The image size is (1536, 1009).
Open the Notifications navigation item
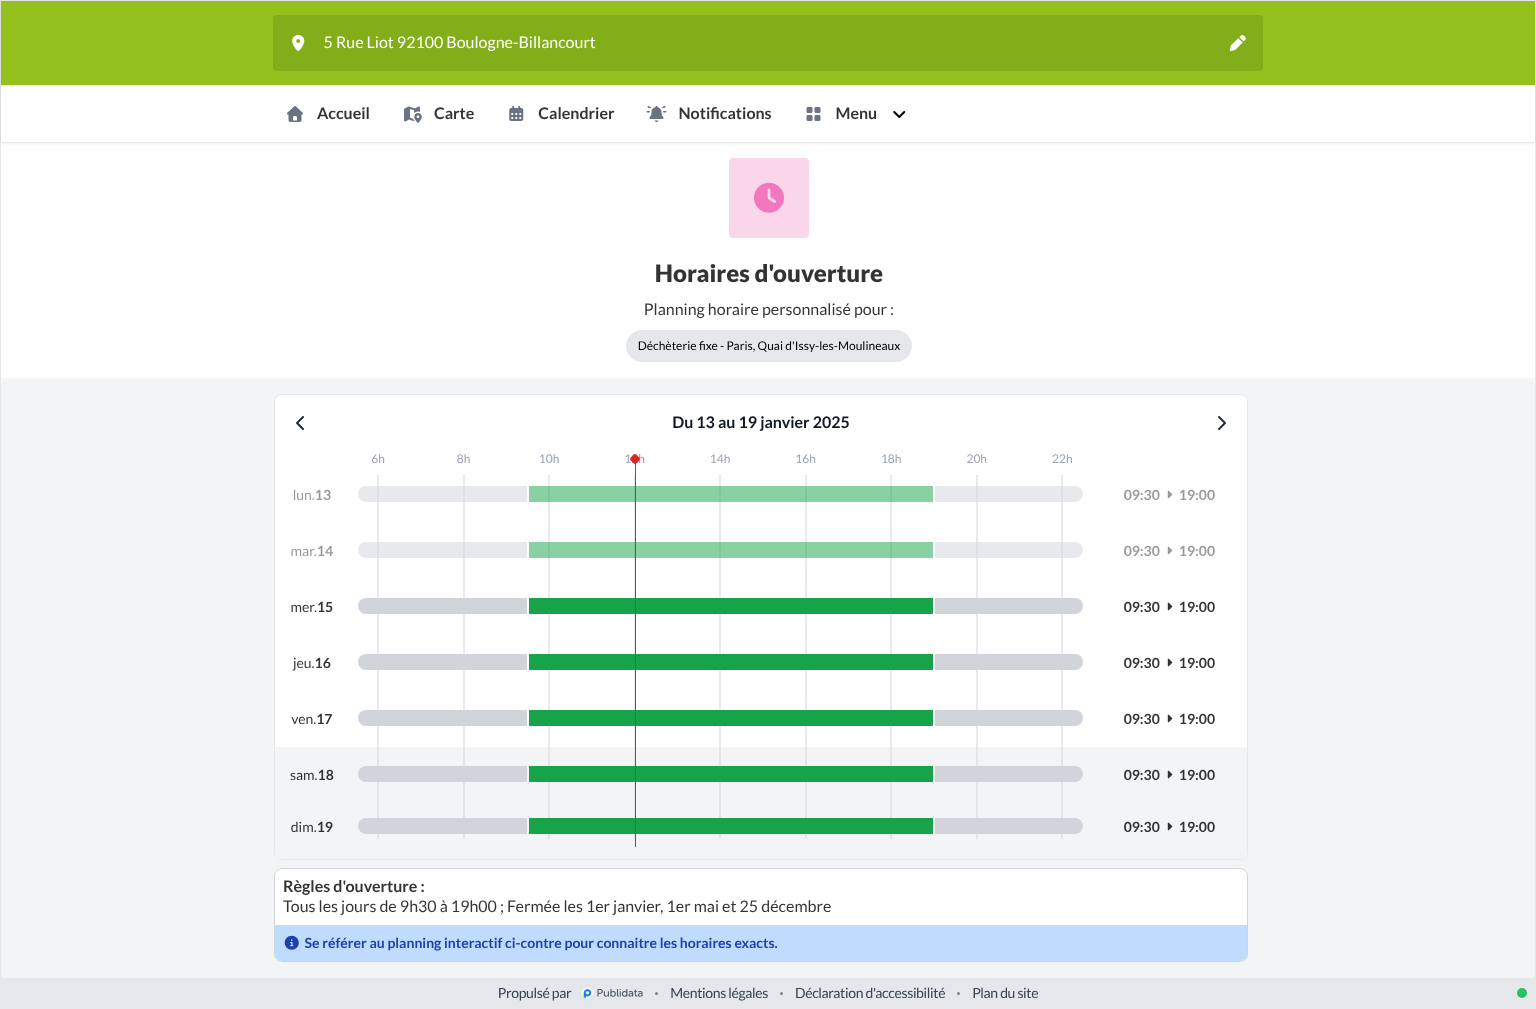pos(709,114)
